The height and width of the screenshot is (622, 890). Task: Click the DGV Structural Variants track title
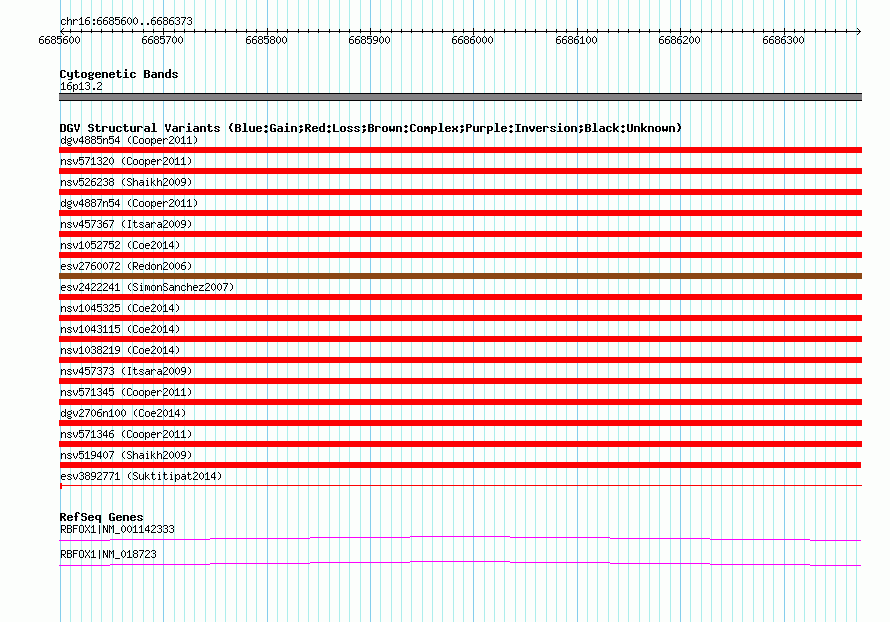pyautogui.click(x=370, y=128)
